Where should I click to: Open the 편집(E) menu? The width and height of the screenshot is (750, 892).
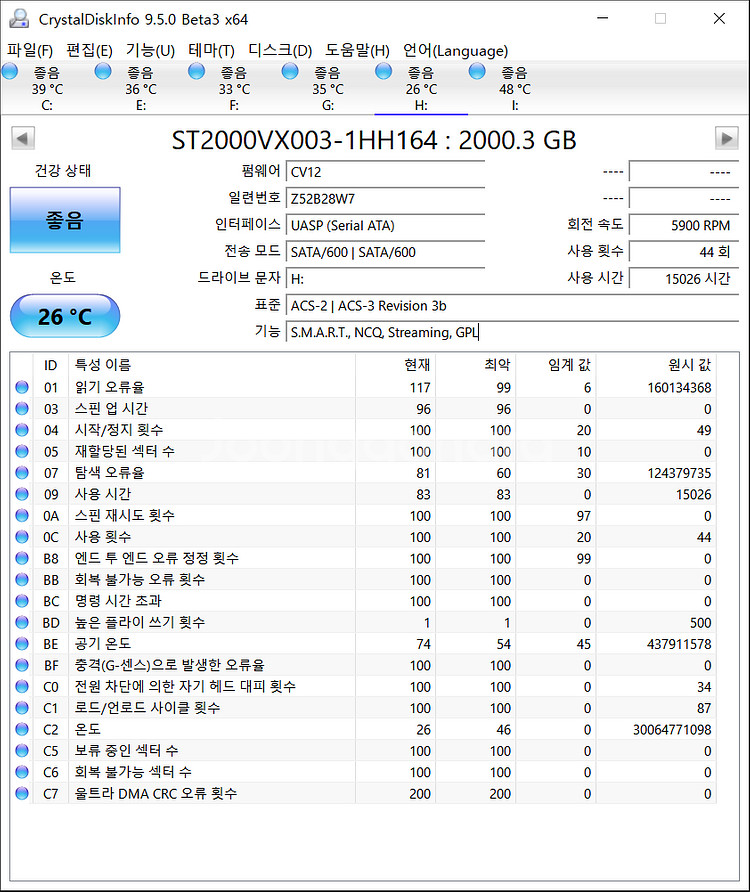click(89, 51)
